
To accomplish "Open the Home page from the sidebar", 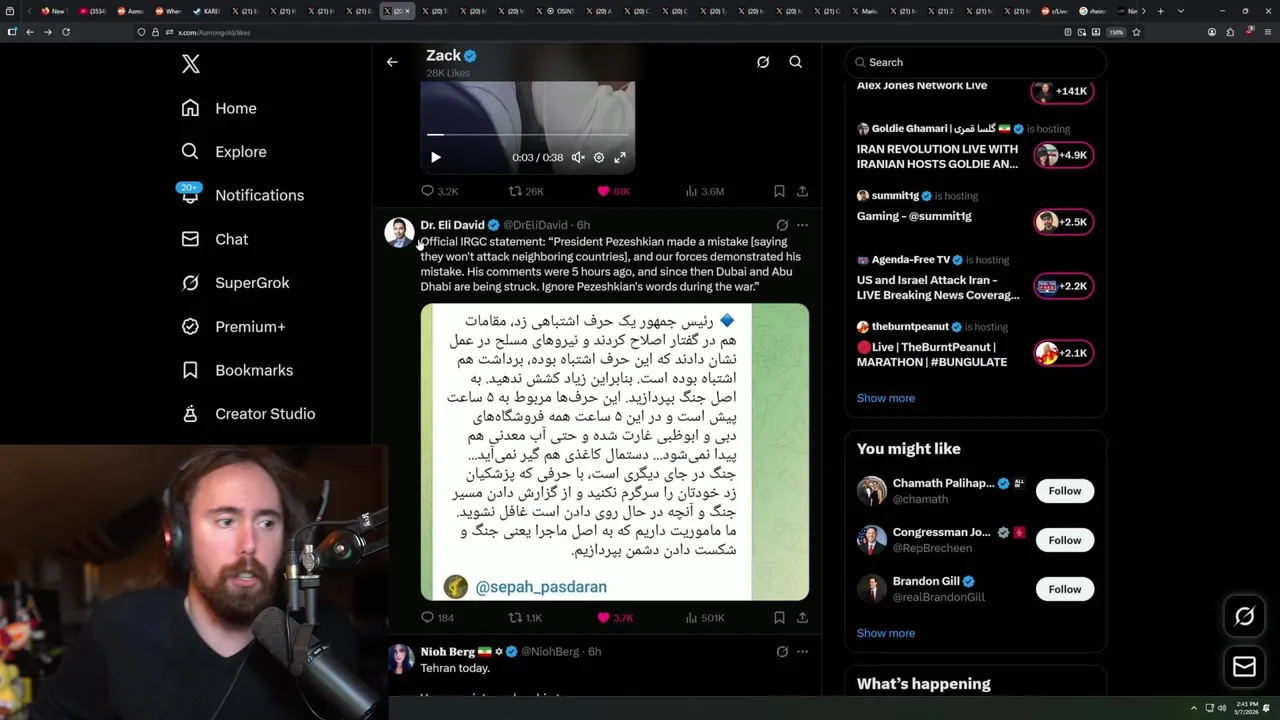I will click(219, 108).
